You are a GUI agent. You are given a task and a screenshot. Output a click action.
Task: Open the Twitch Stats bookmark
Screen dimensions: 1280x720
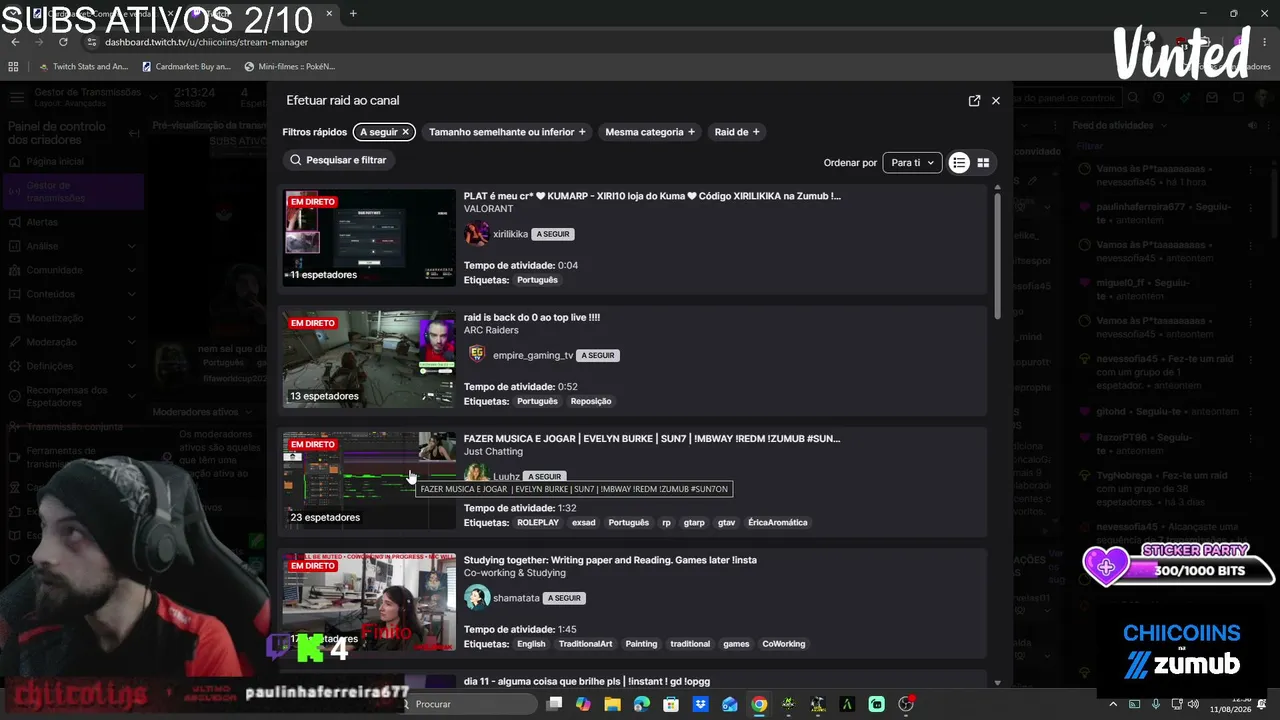[84, 67]
